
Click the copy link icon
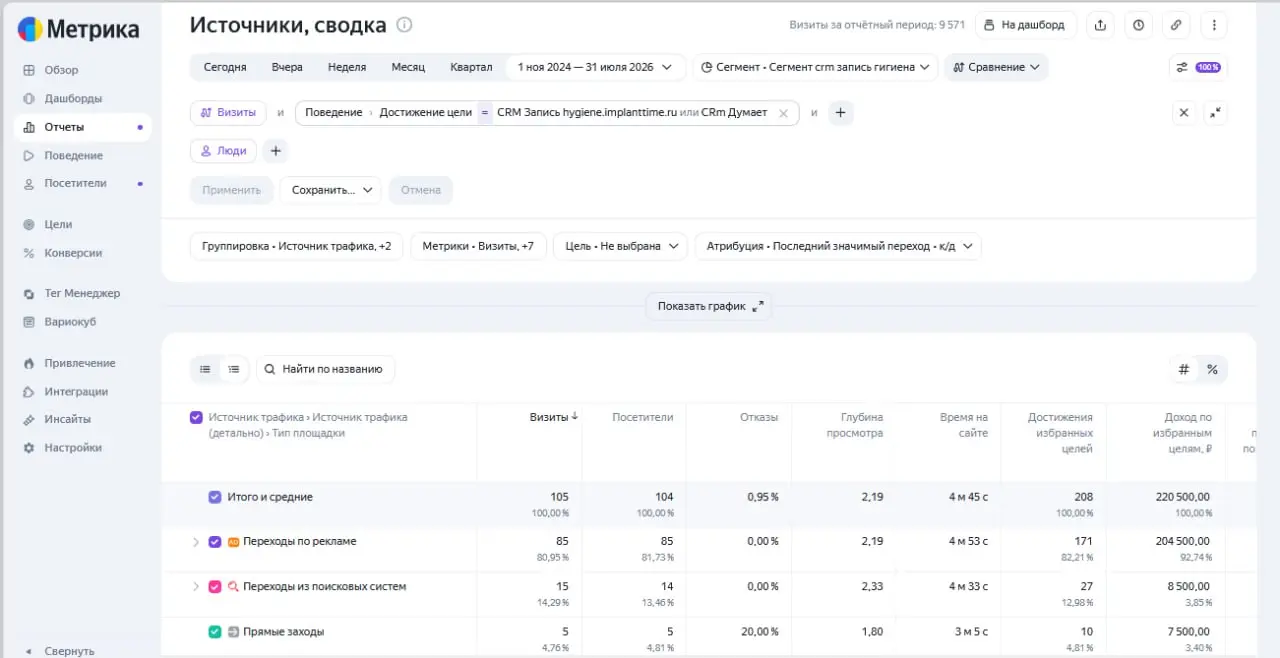coord(1176,25)
